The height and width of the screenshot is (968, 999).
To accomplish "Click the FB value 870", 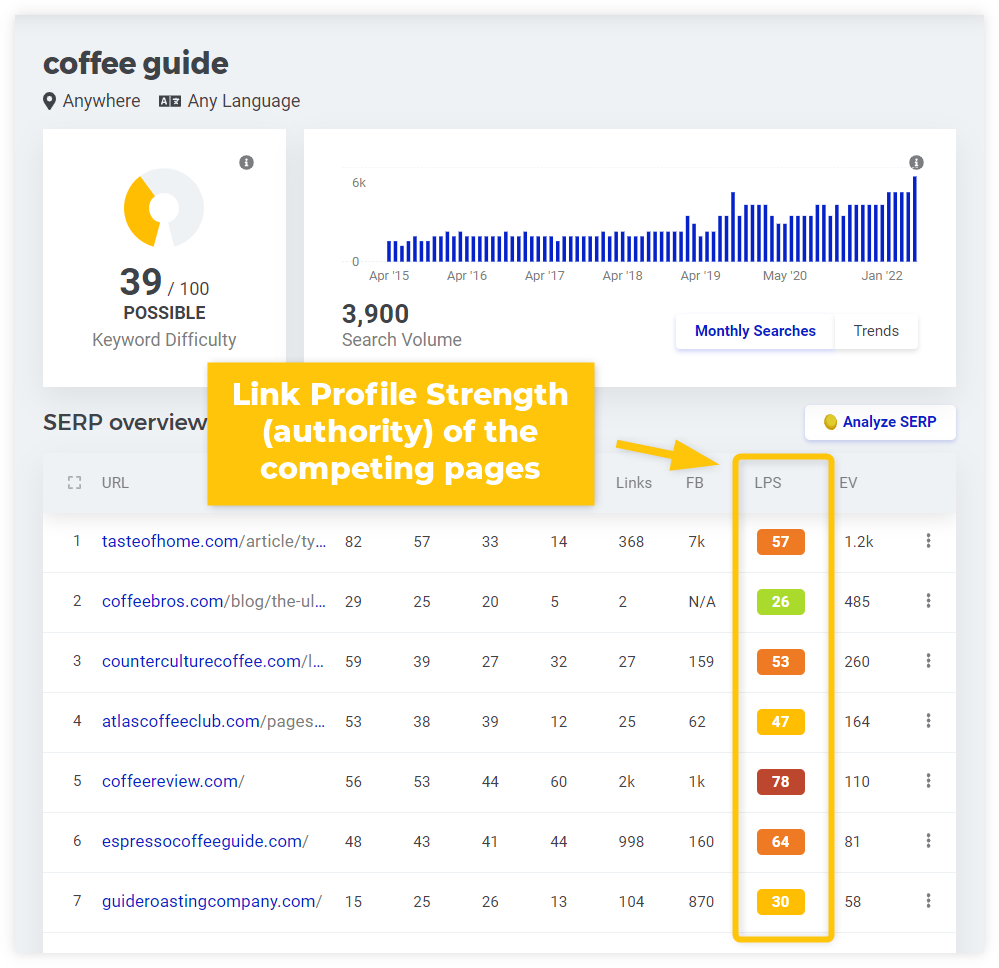I will (701, 901).
